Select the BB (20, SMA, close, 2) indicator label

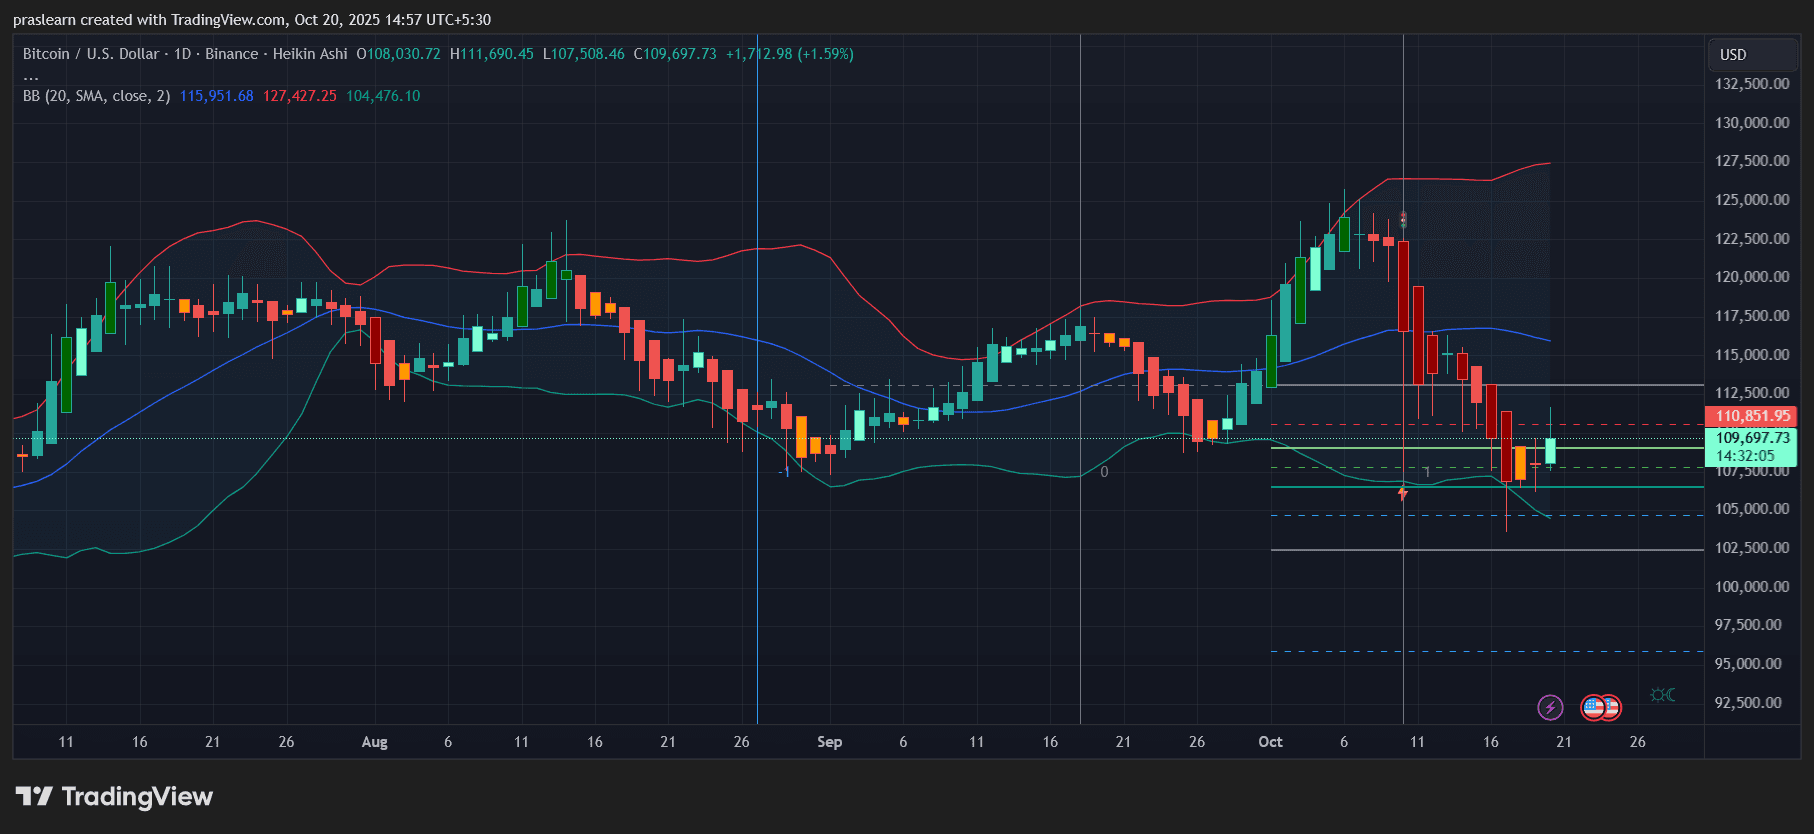pos(96,96)
